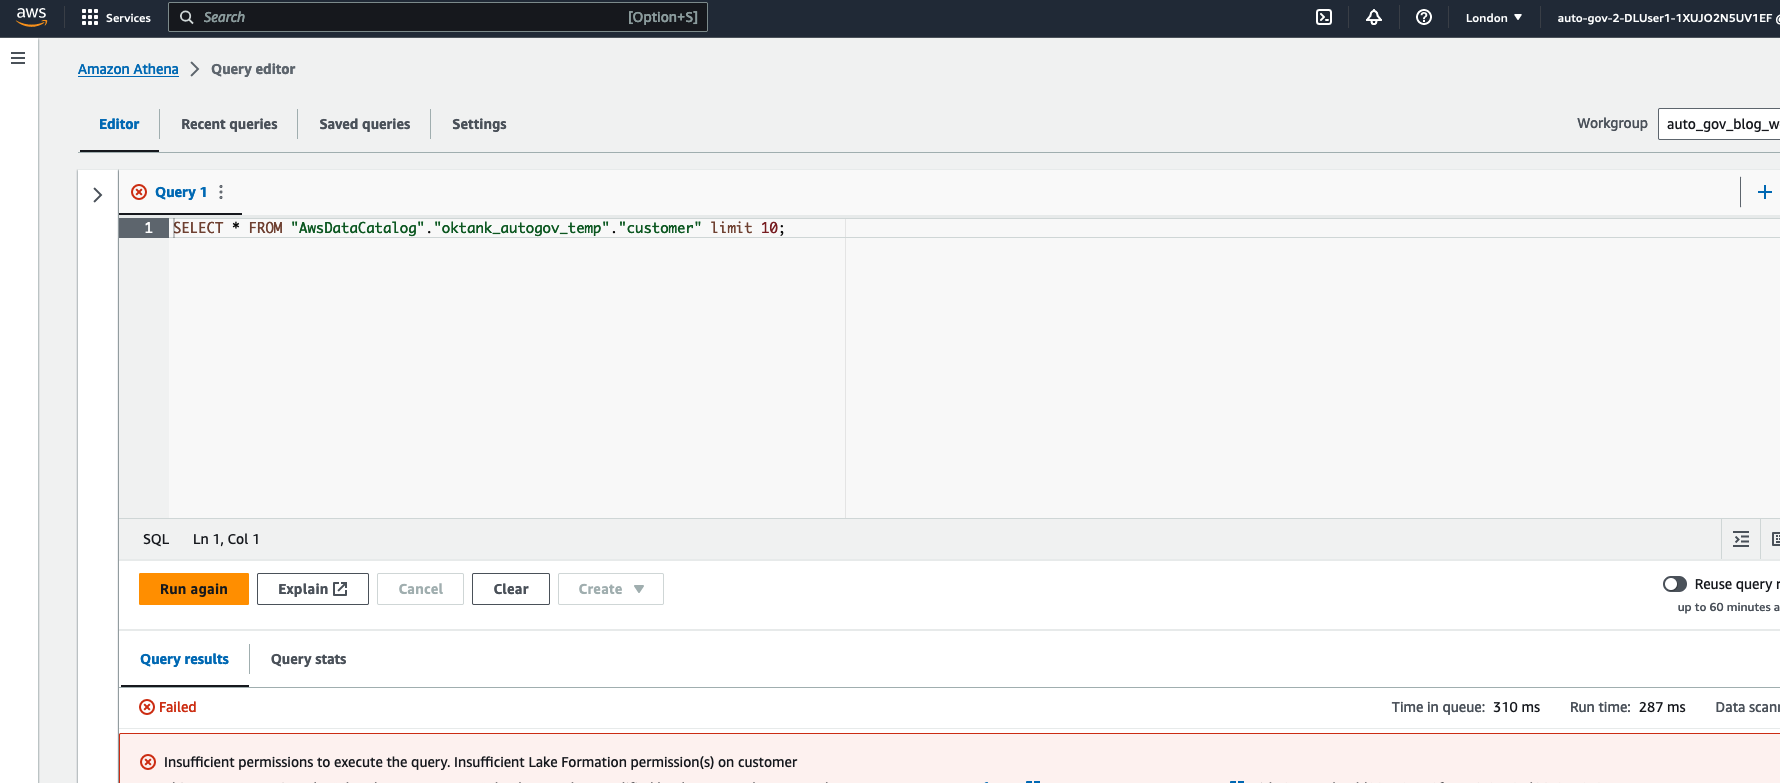Click the Explain button

[x=313, y=589]
